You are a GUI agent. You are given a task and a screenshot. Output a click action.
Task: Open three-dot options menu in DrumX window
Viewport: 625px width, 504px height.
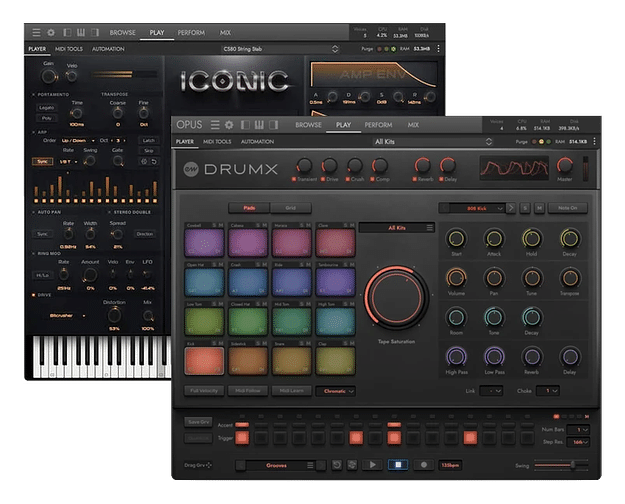coord(594,141)
